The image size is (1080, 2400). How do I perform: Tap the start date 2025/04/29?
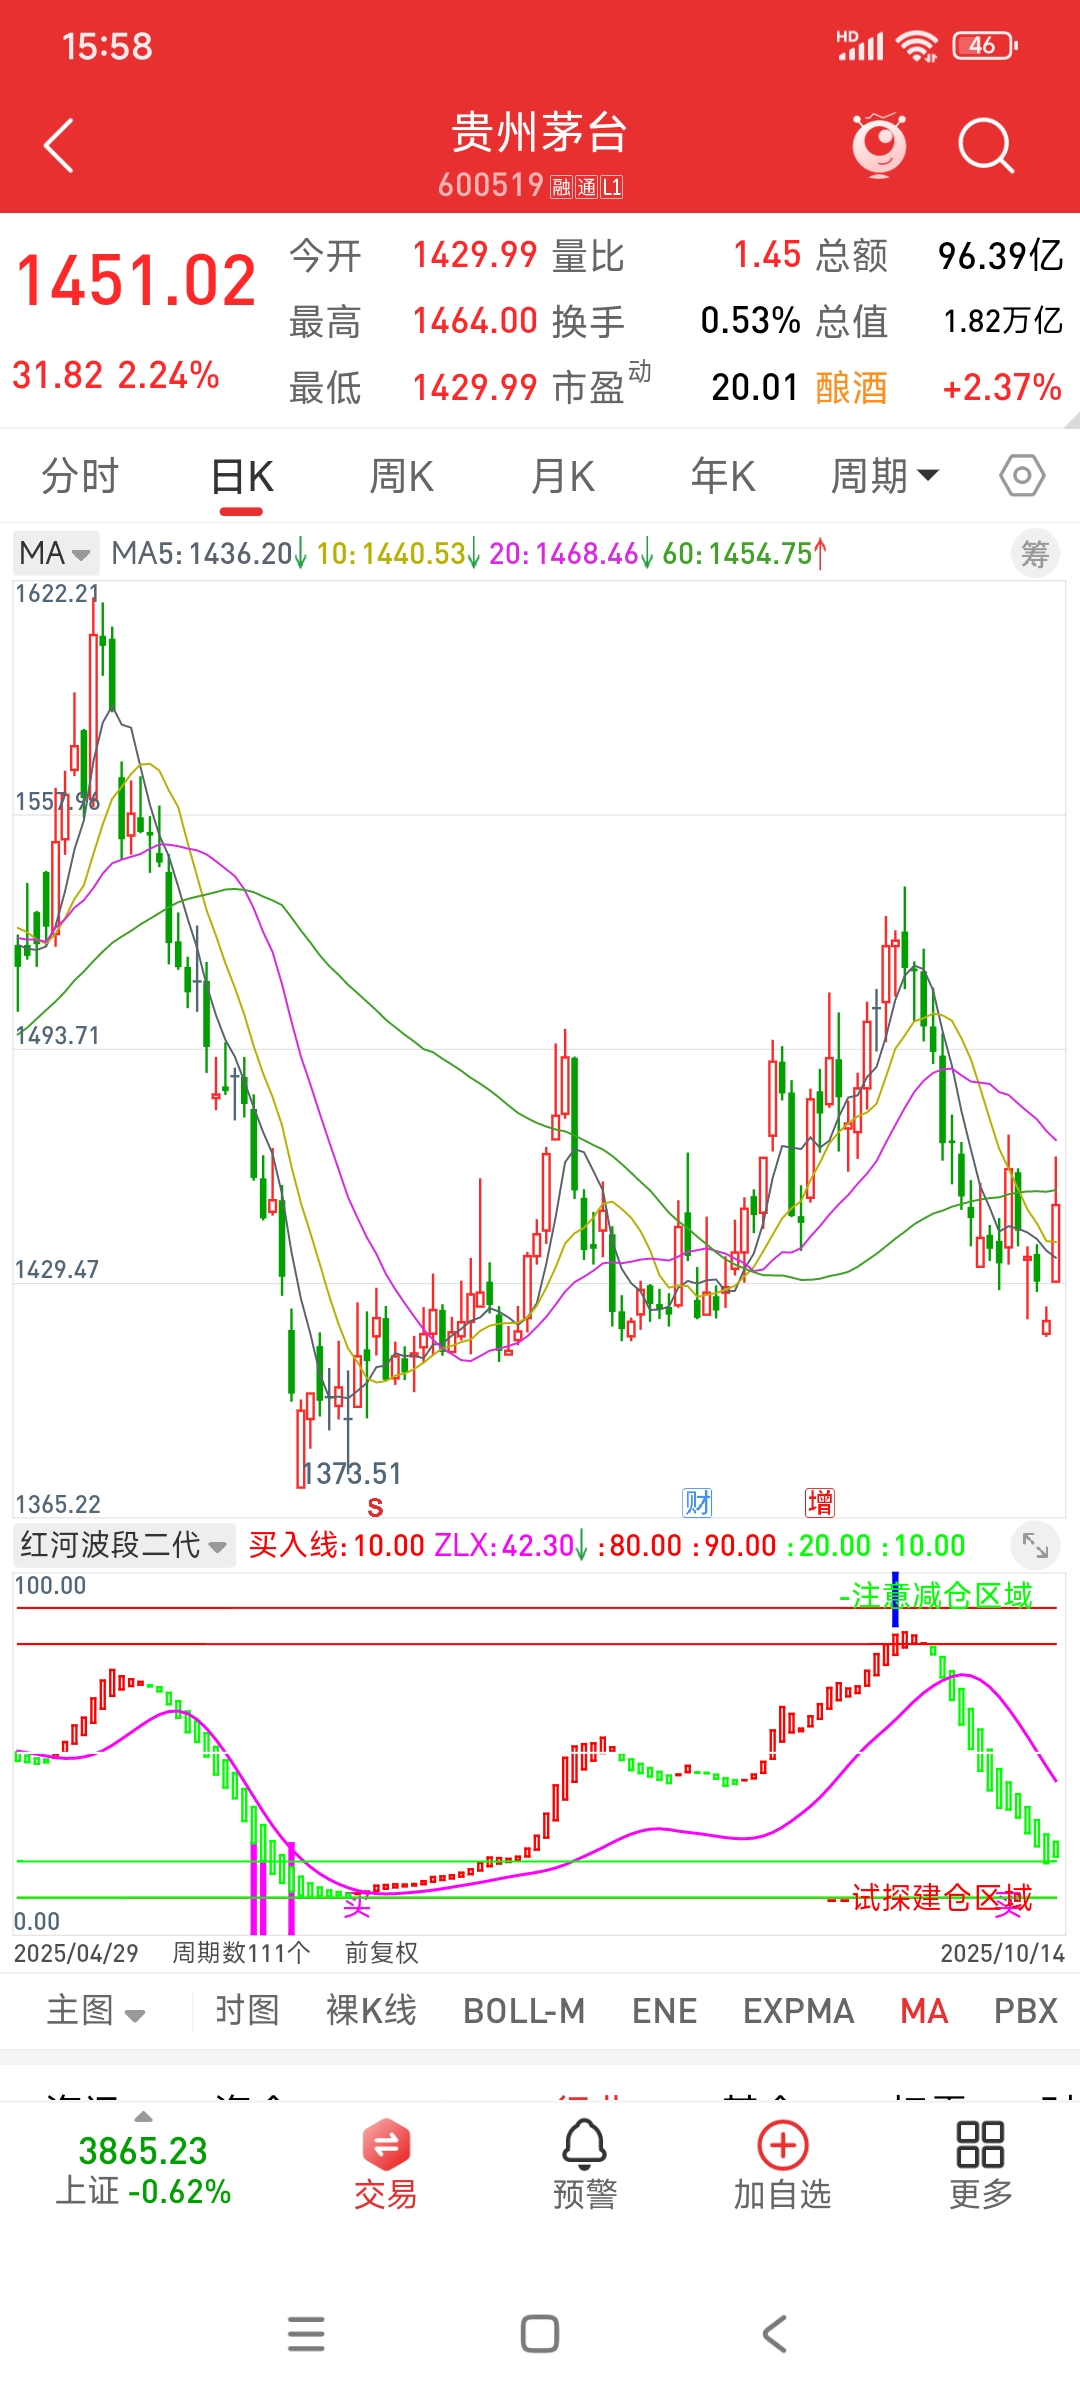[x=76, y=1953]
